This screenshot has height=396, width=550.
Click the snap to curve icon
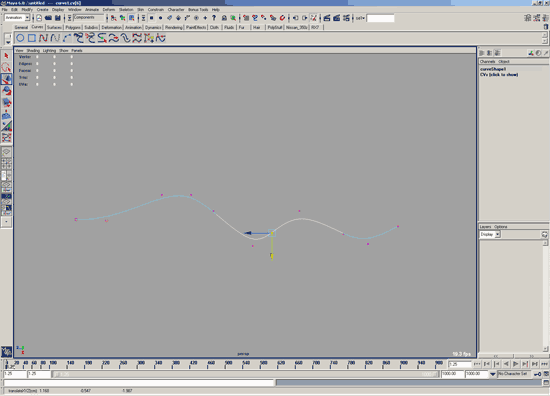click(255, 18)
